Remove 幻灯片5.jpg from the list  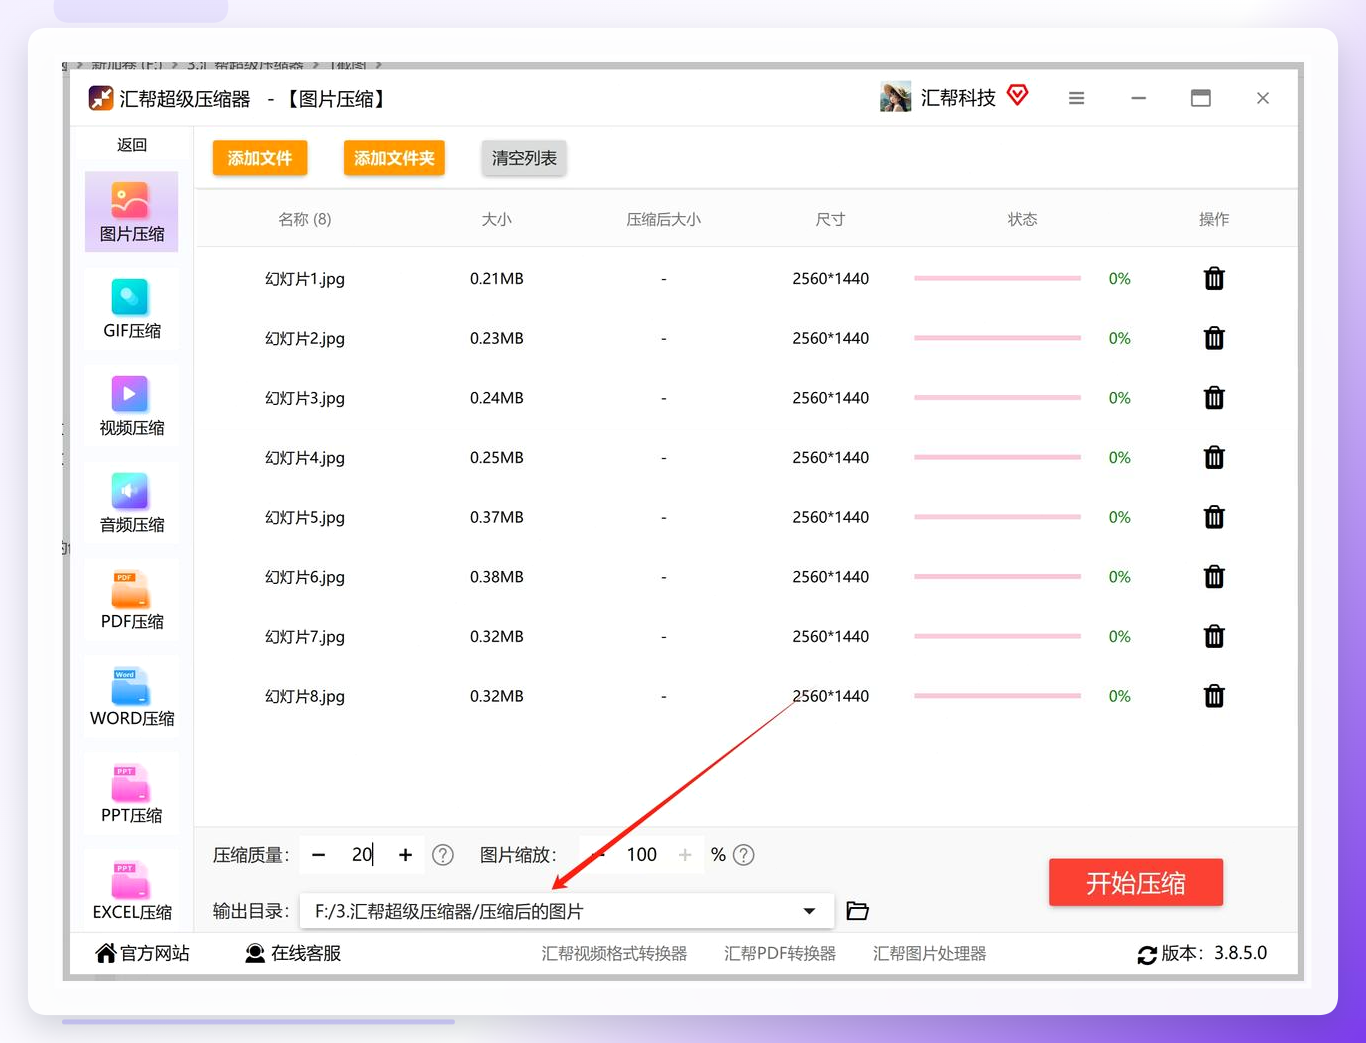pos(1214,517)
